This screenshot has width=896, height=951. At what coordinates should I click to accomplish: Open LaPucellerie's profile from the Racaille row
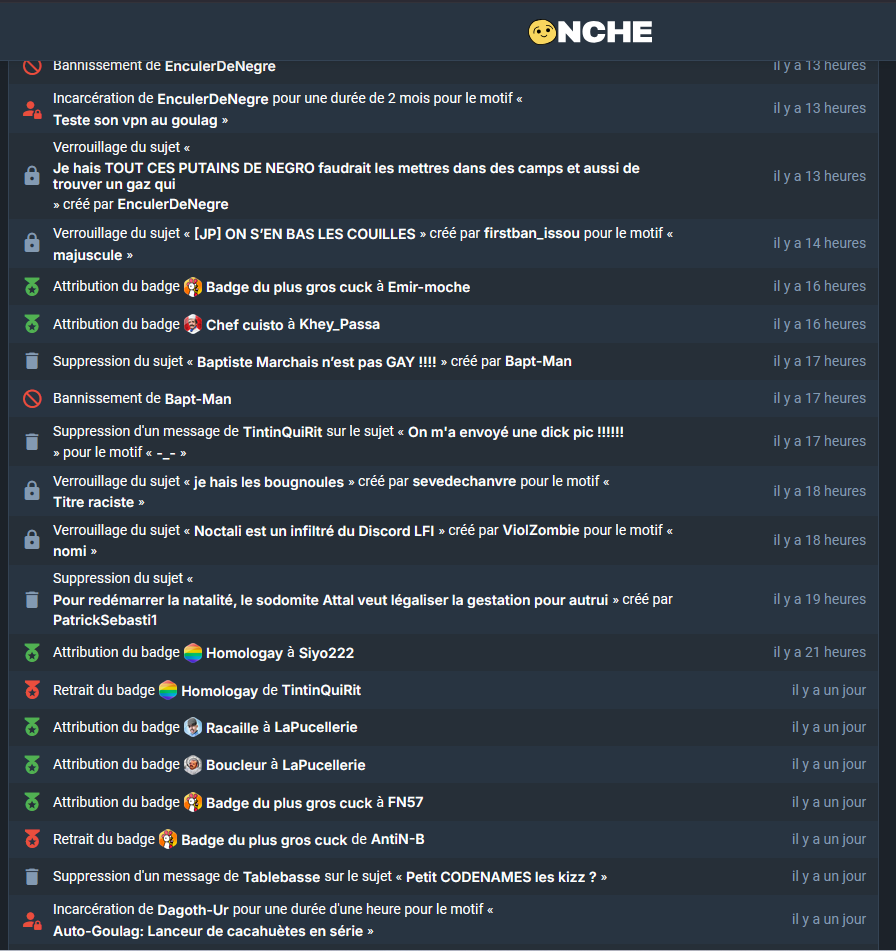click(315, 727)
